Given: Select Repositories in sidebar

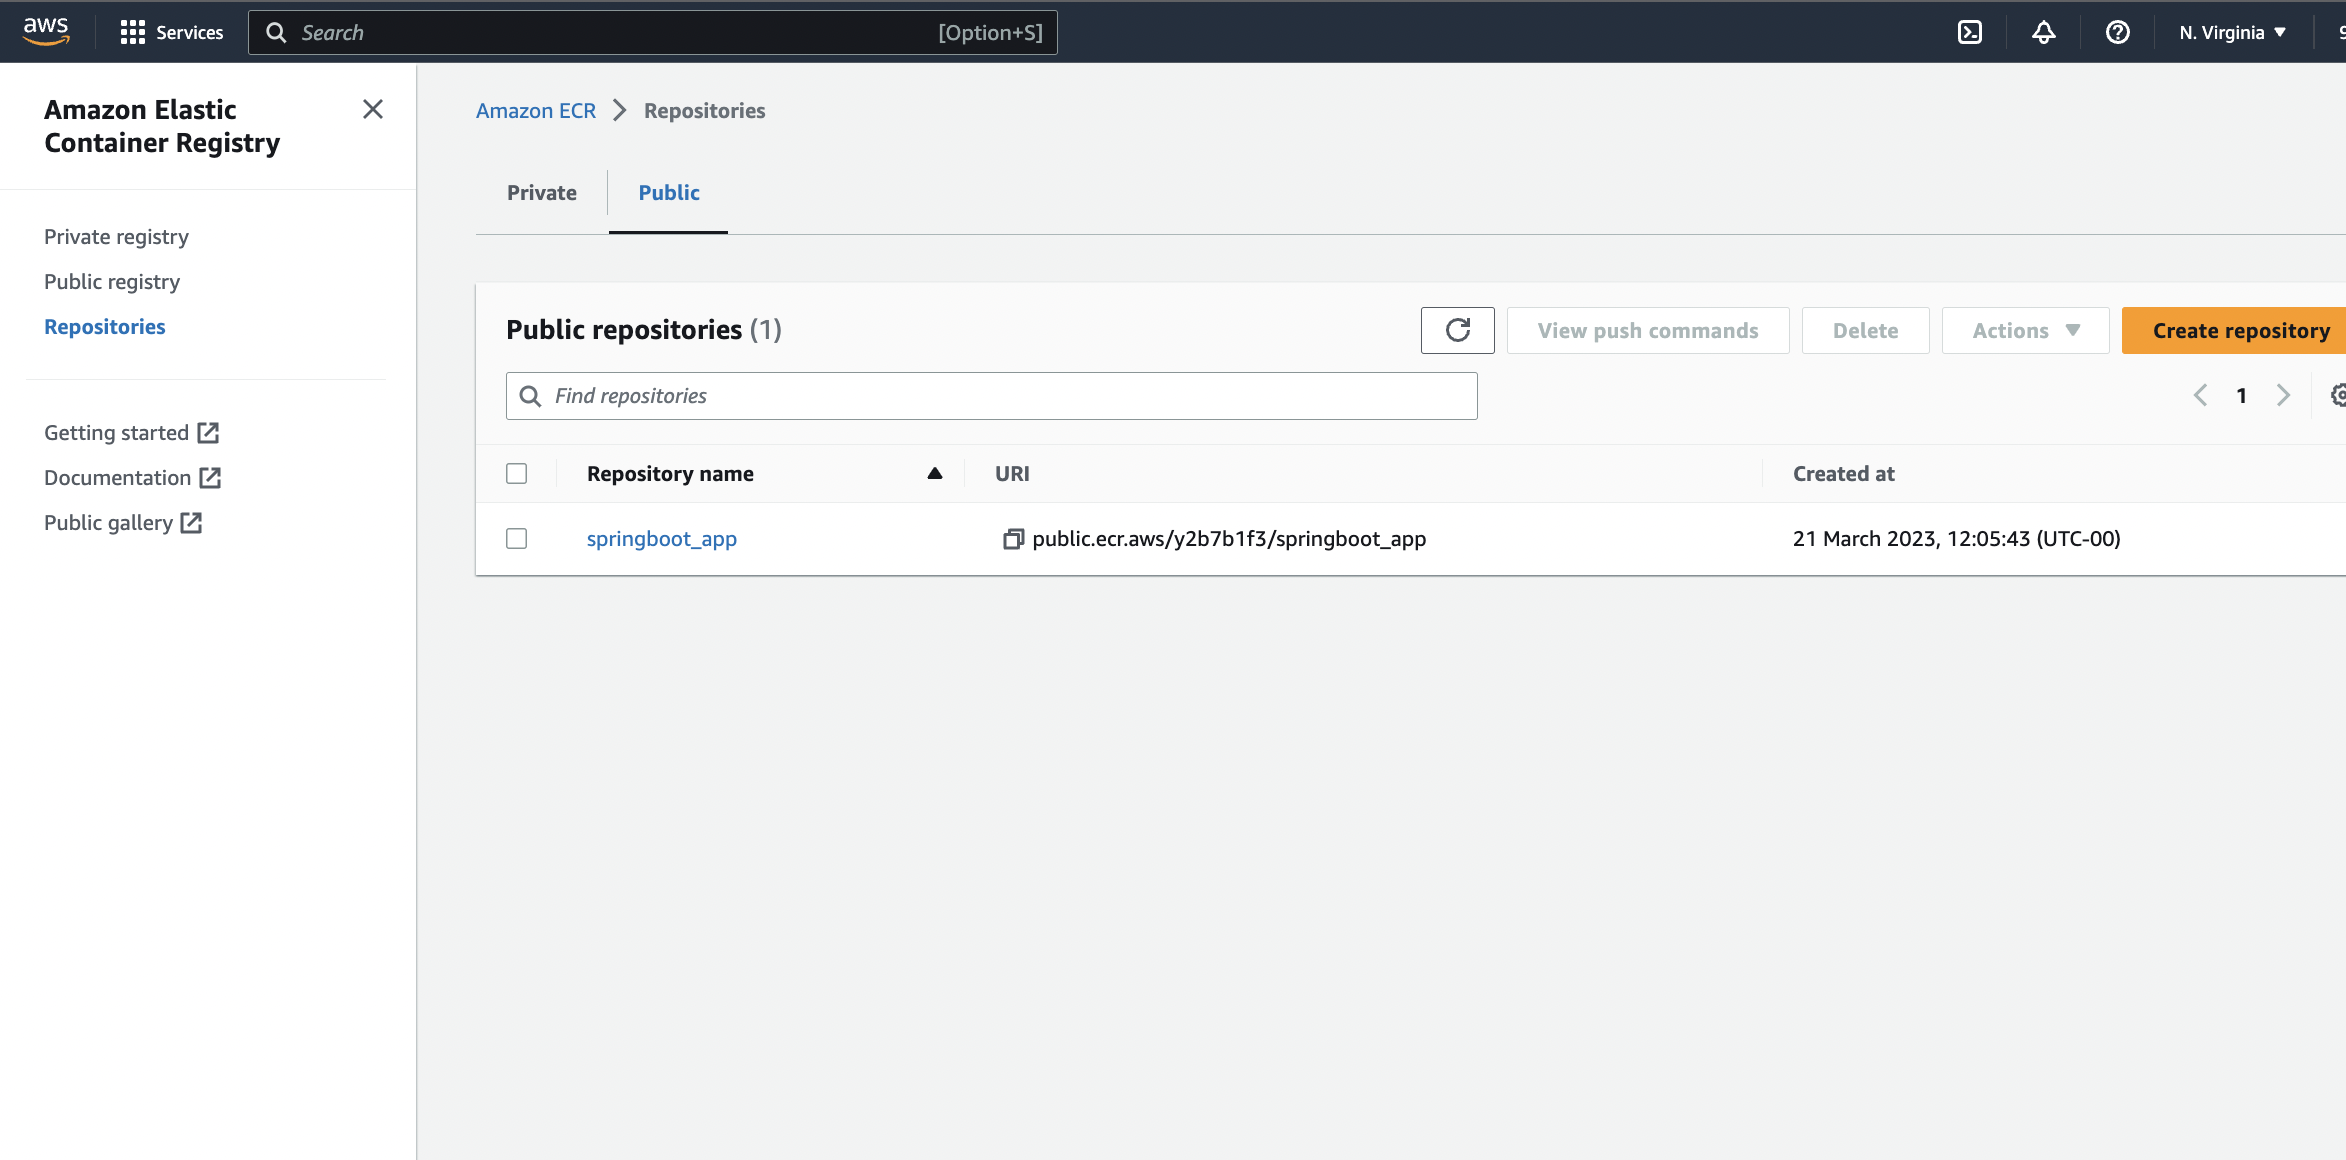Looking at the screenshot, I should click(x=105, y=327).
